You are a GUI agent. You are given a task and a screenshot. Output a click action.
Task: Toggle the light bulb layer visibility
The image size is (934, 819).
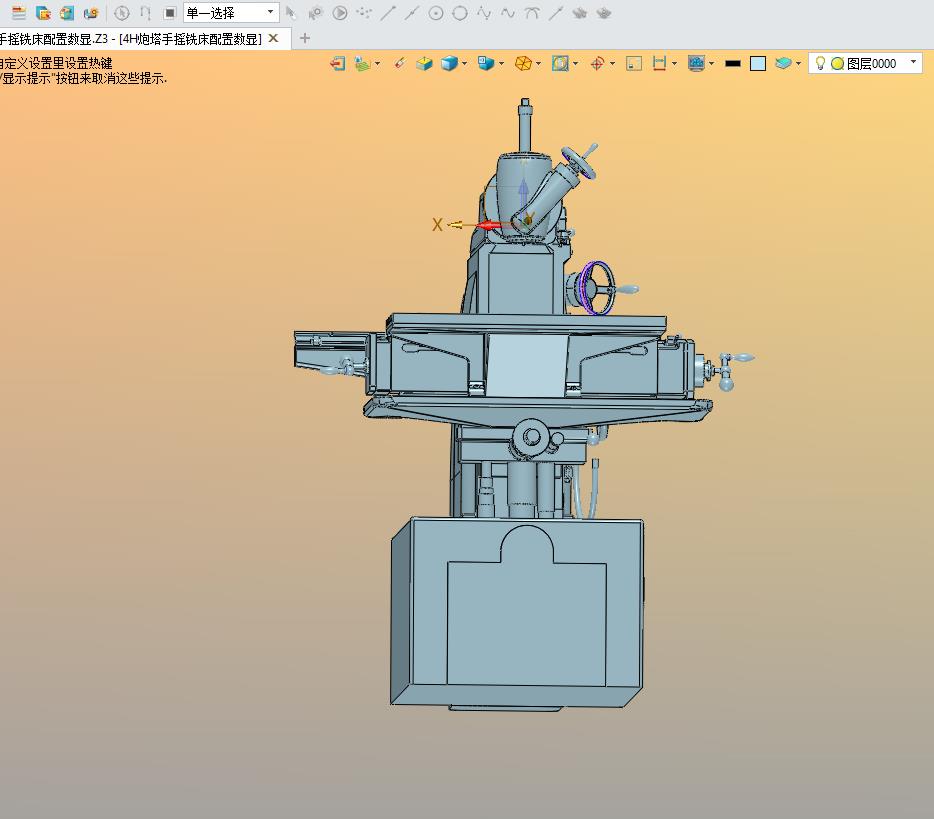(820, 63)
